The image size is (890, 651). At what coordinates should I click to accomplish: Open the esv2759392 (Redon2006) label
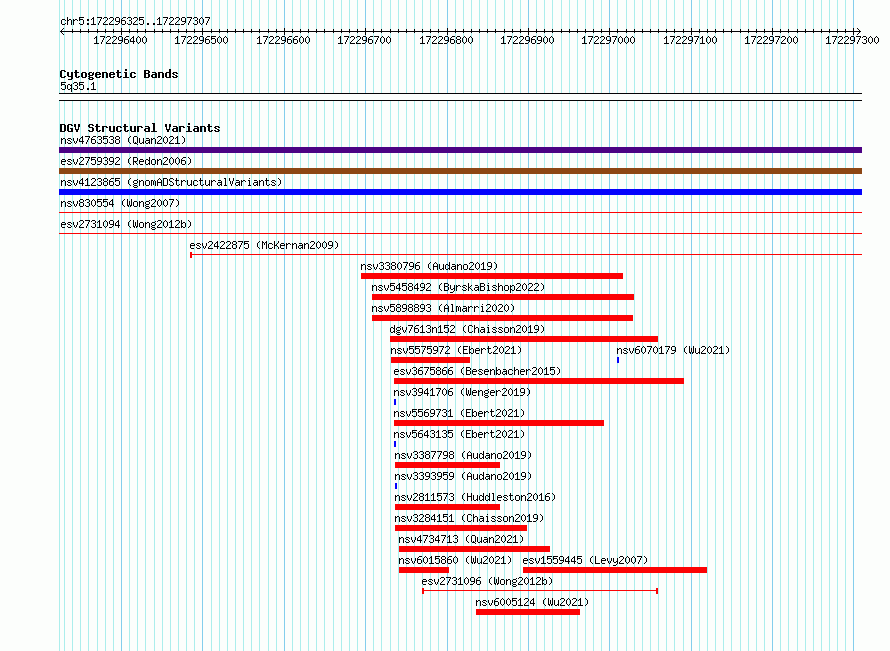click(x=126, y=161)
